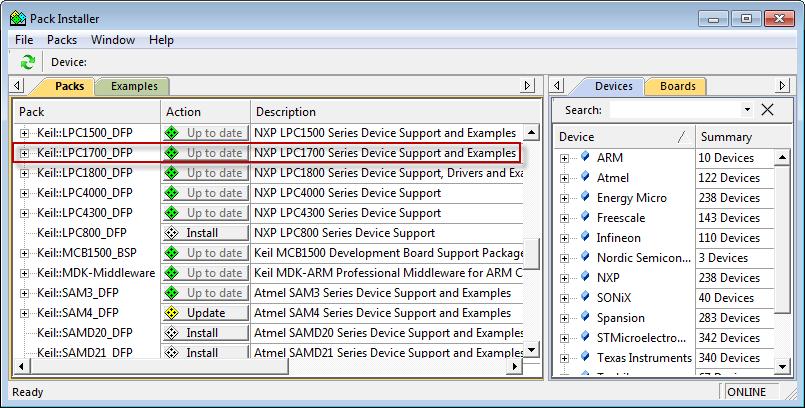Sort by the Device column header

click(x=620, y=137)
